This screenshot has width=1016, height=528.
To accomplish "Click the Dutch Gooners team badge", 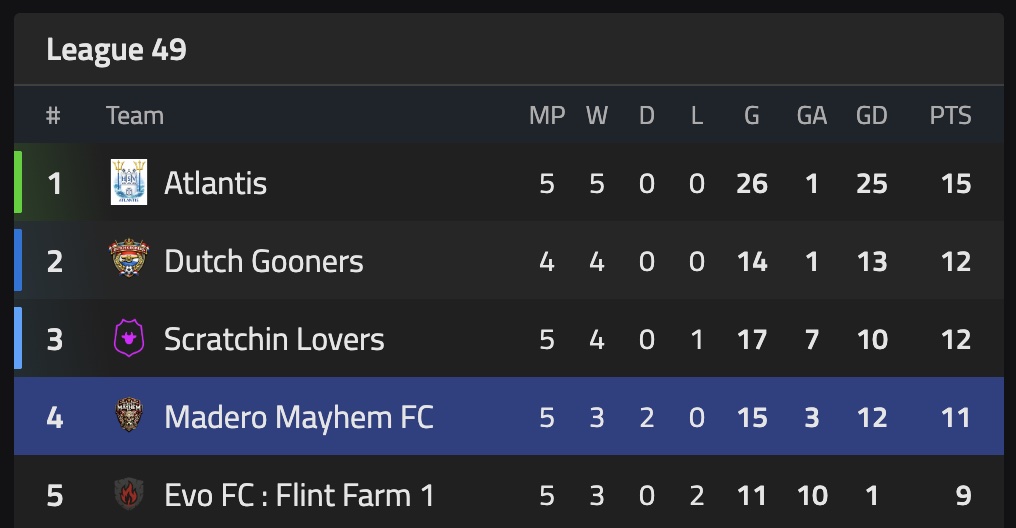I will (128, 261).
